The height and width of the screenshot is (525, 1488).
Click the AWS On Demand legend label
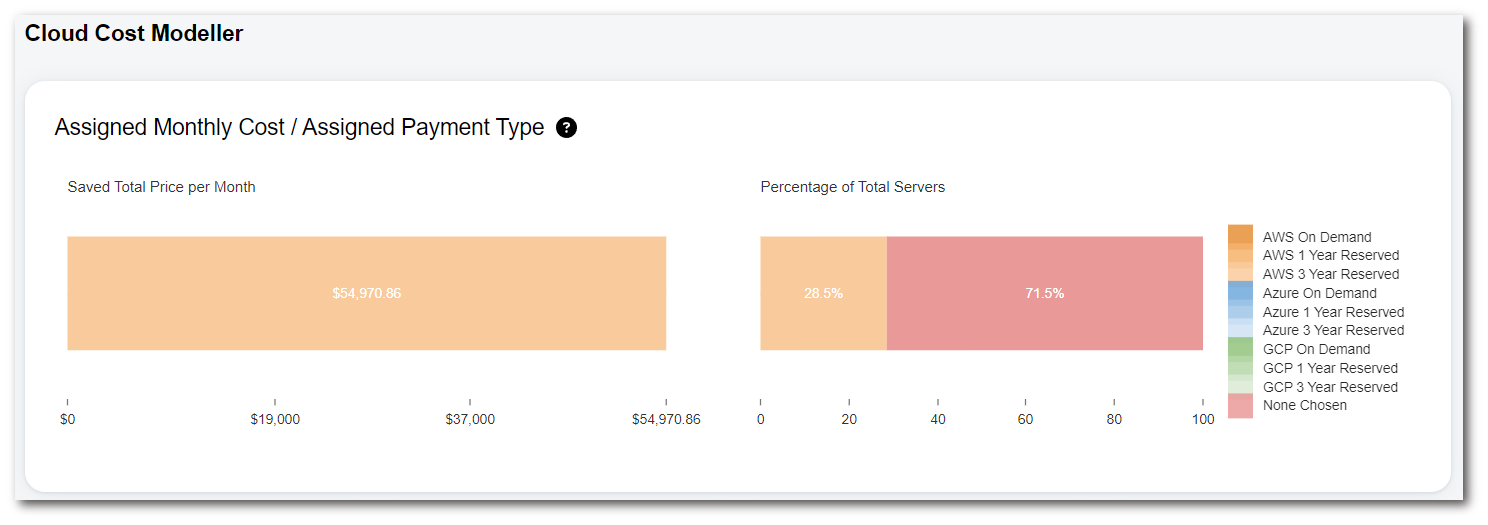point(1316,237)
